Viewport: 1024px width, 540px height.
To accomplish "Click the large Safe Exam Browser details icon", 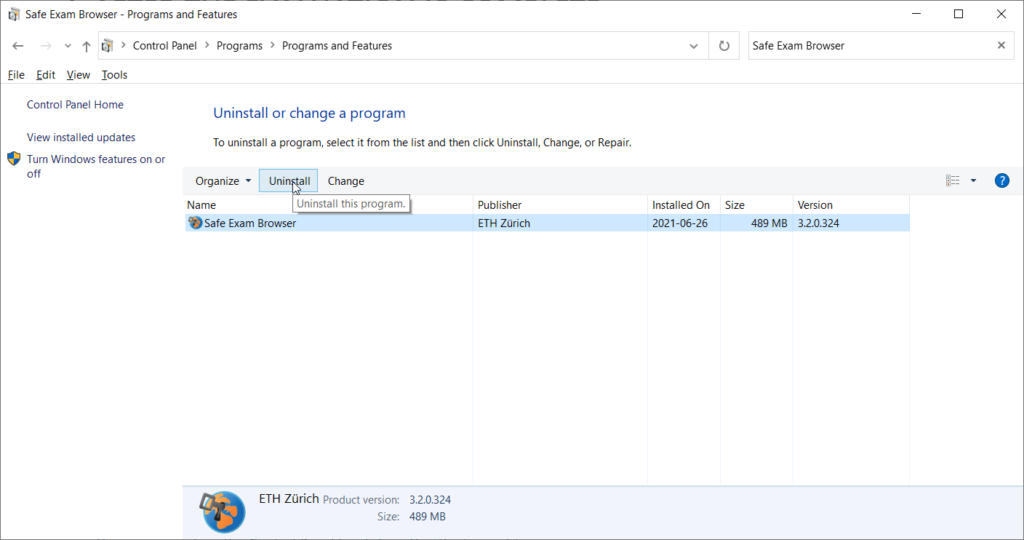I will (x=221, y=509).
